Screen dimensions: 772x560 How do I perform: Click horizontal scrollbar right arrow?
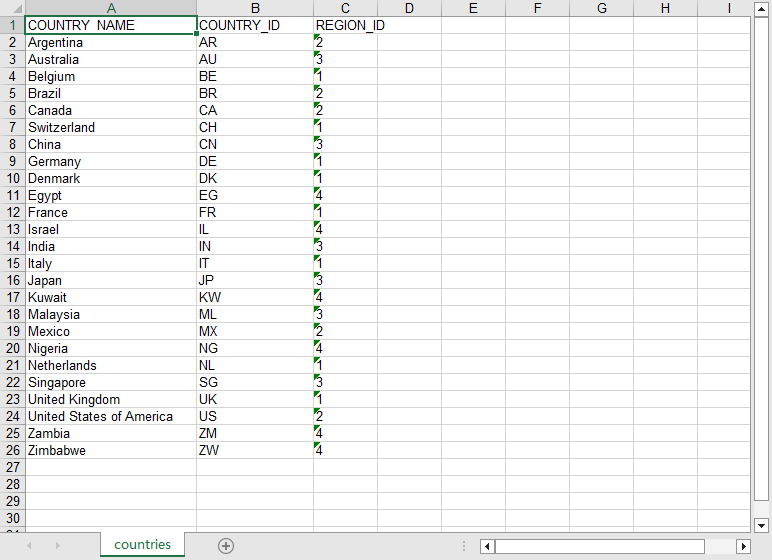(x=743, y=546)
